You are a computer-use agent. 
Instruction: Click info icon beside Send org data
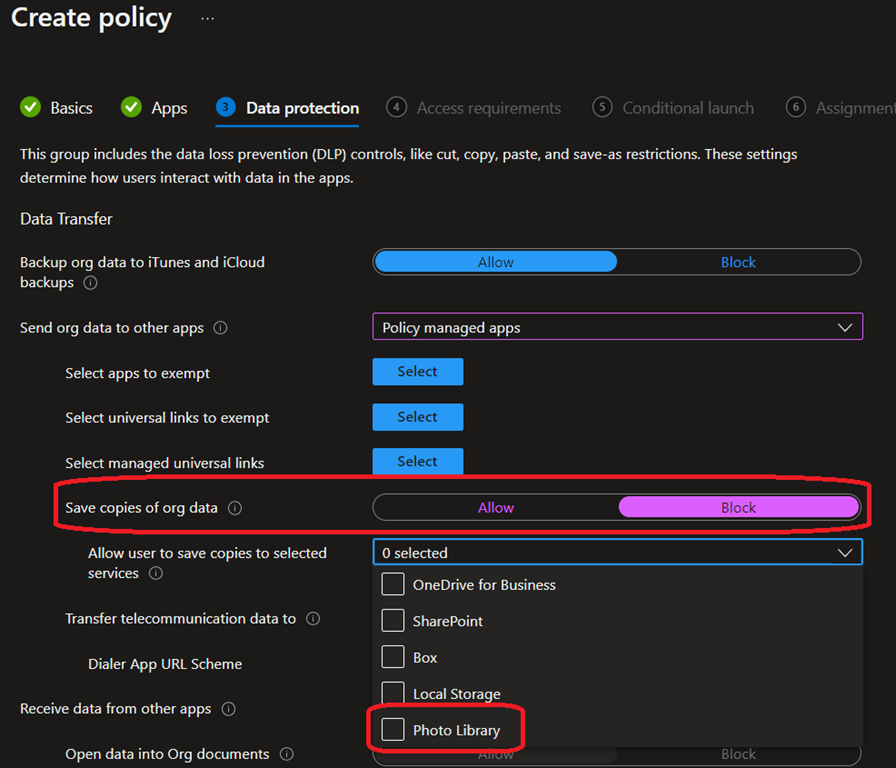point(220,328)
